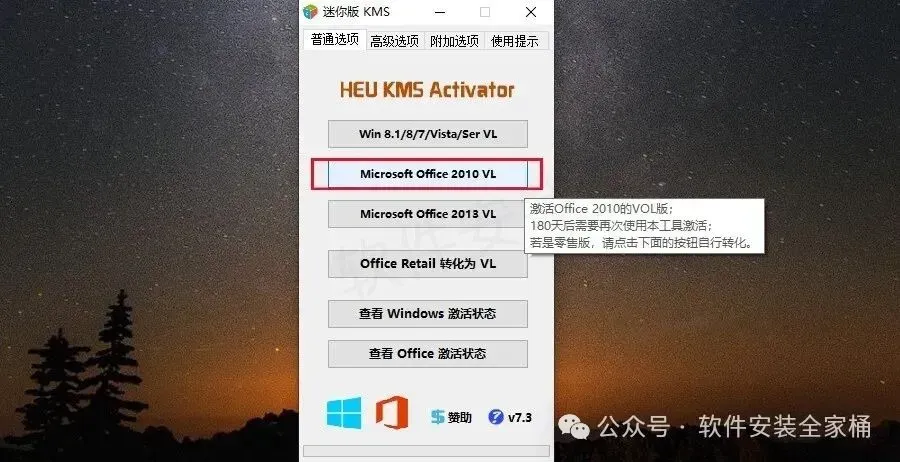Maximize the 迷你版 KMS window
900x462 pixels.
[x=485, y=12]
